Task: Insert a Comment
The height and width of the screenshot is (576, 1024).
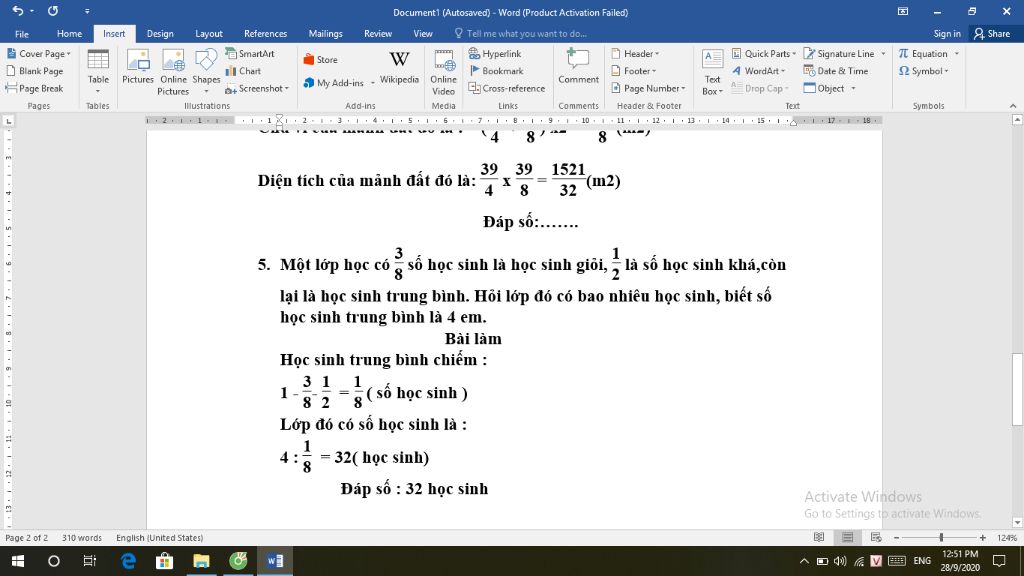Action: 578,67
